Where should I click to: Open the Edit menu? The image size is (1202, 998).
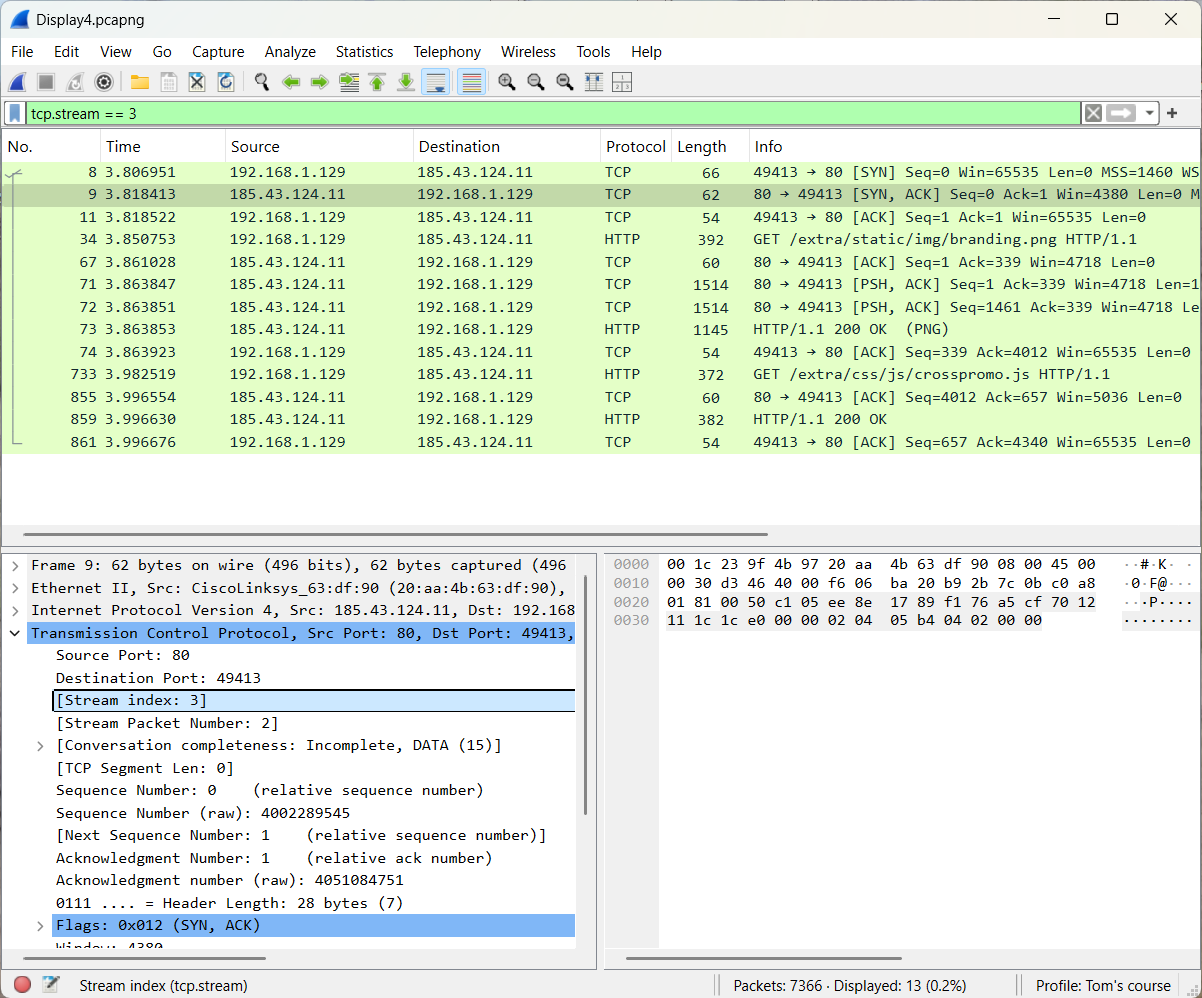pyautogui.click(x=67, y=52)
